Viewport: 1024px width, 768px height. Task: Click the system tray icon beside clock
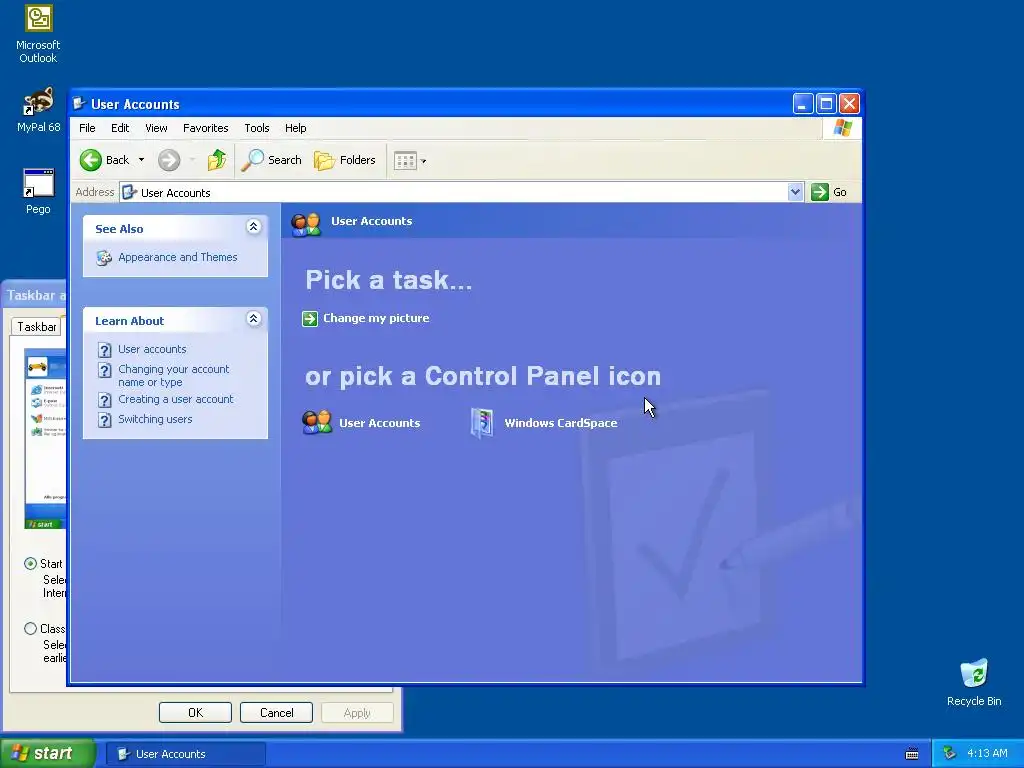coord(950,753)
